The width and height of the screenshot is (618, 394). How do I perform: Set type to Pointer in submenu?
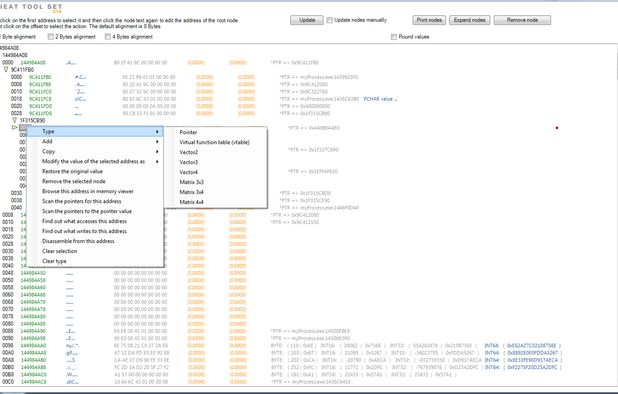216,132
